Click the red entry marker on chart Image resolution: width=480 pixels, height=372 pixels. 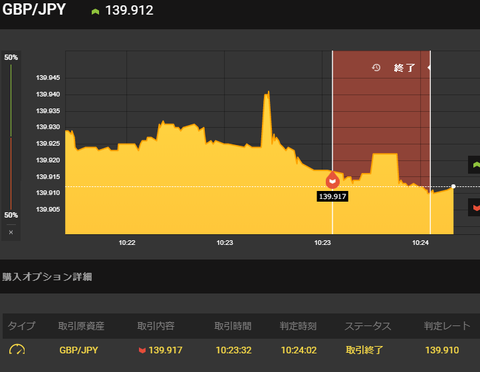pos(332,180)
